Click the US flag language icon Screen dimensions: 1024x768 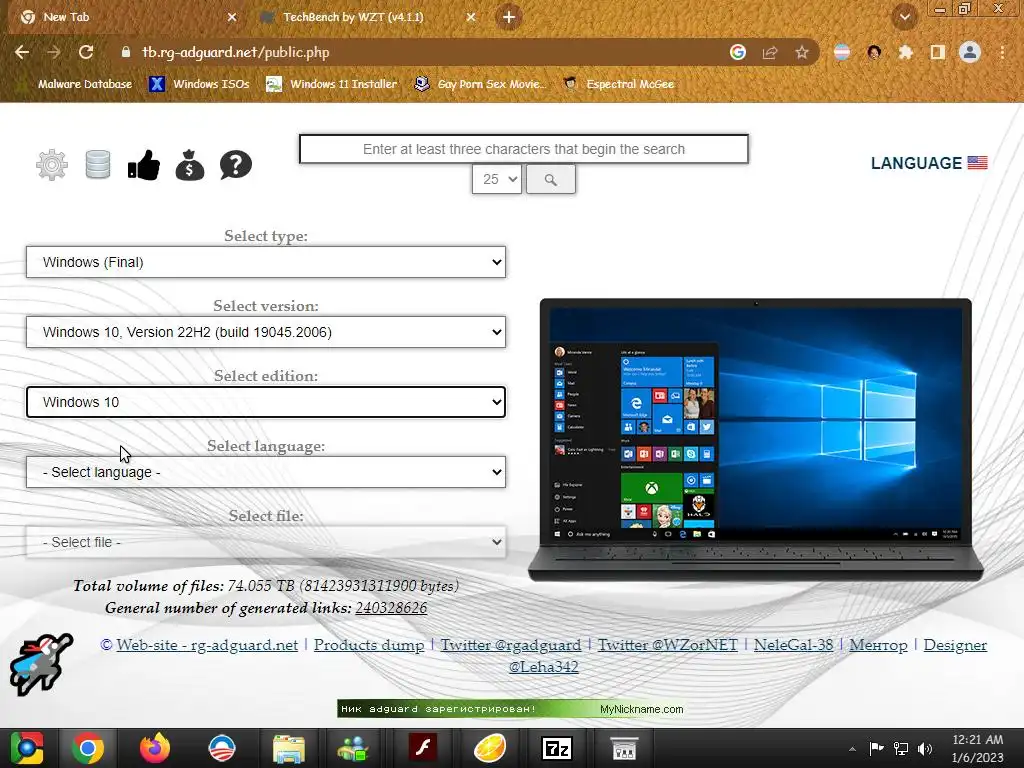click(977, 163)
